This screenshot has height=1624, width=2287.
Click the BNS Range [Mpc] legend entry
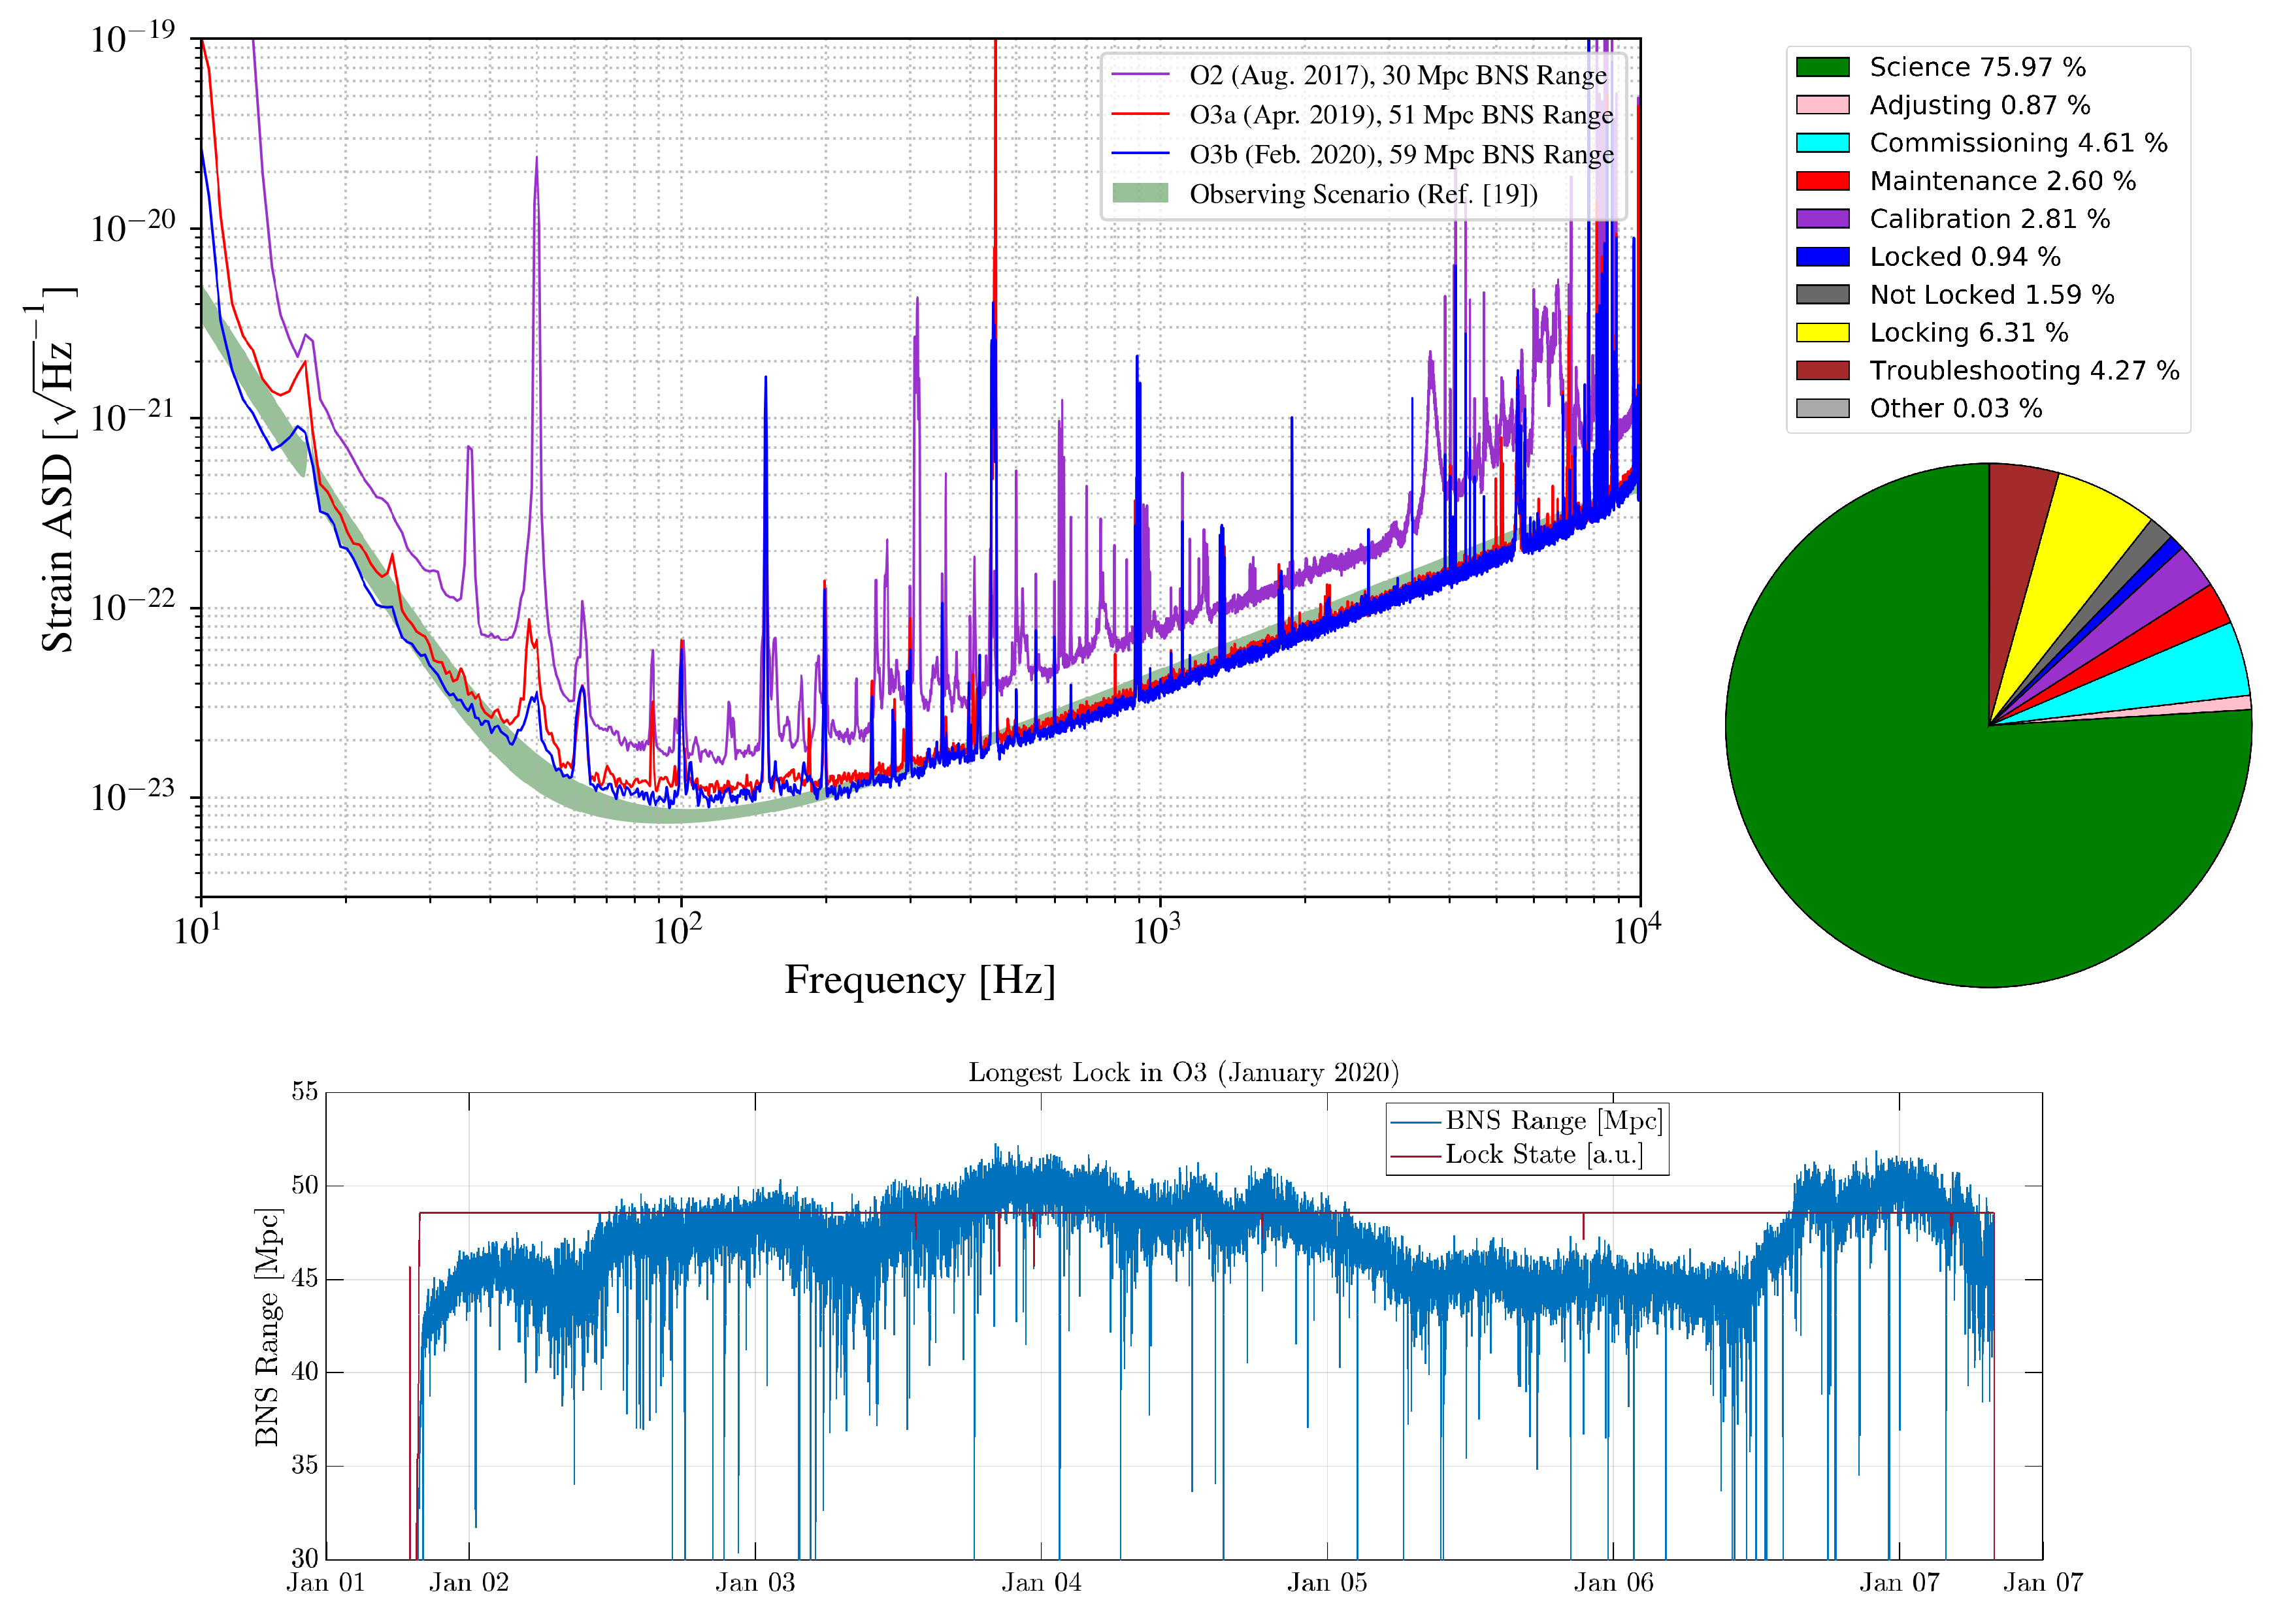point(1553,1121)
